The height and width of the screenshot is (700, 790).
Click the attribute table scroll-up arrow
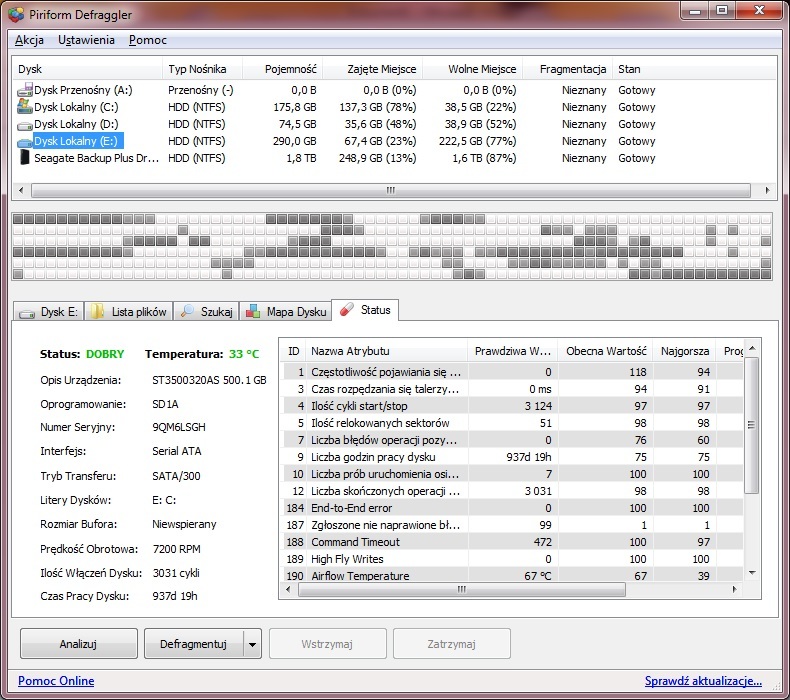(x=752, y=348)
